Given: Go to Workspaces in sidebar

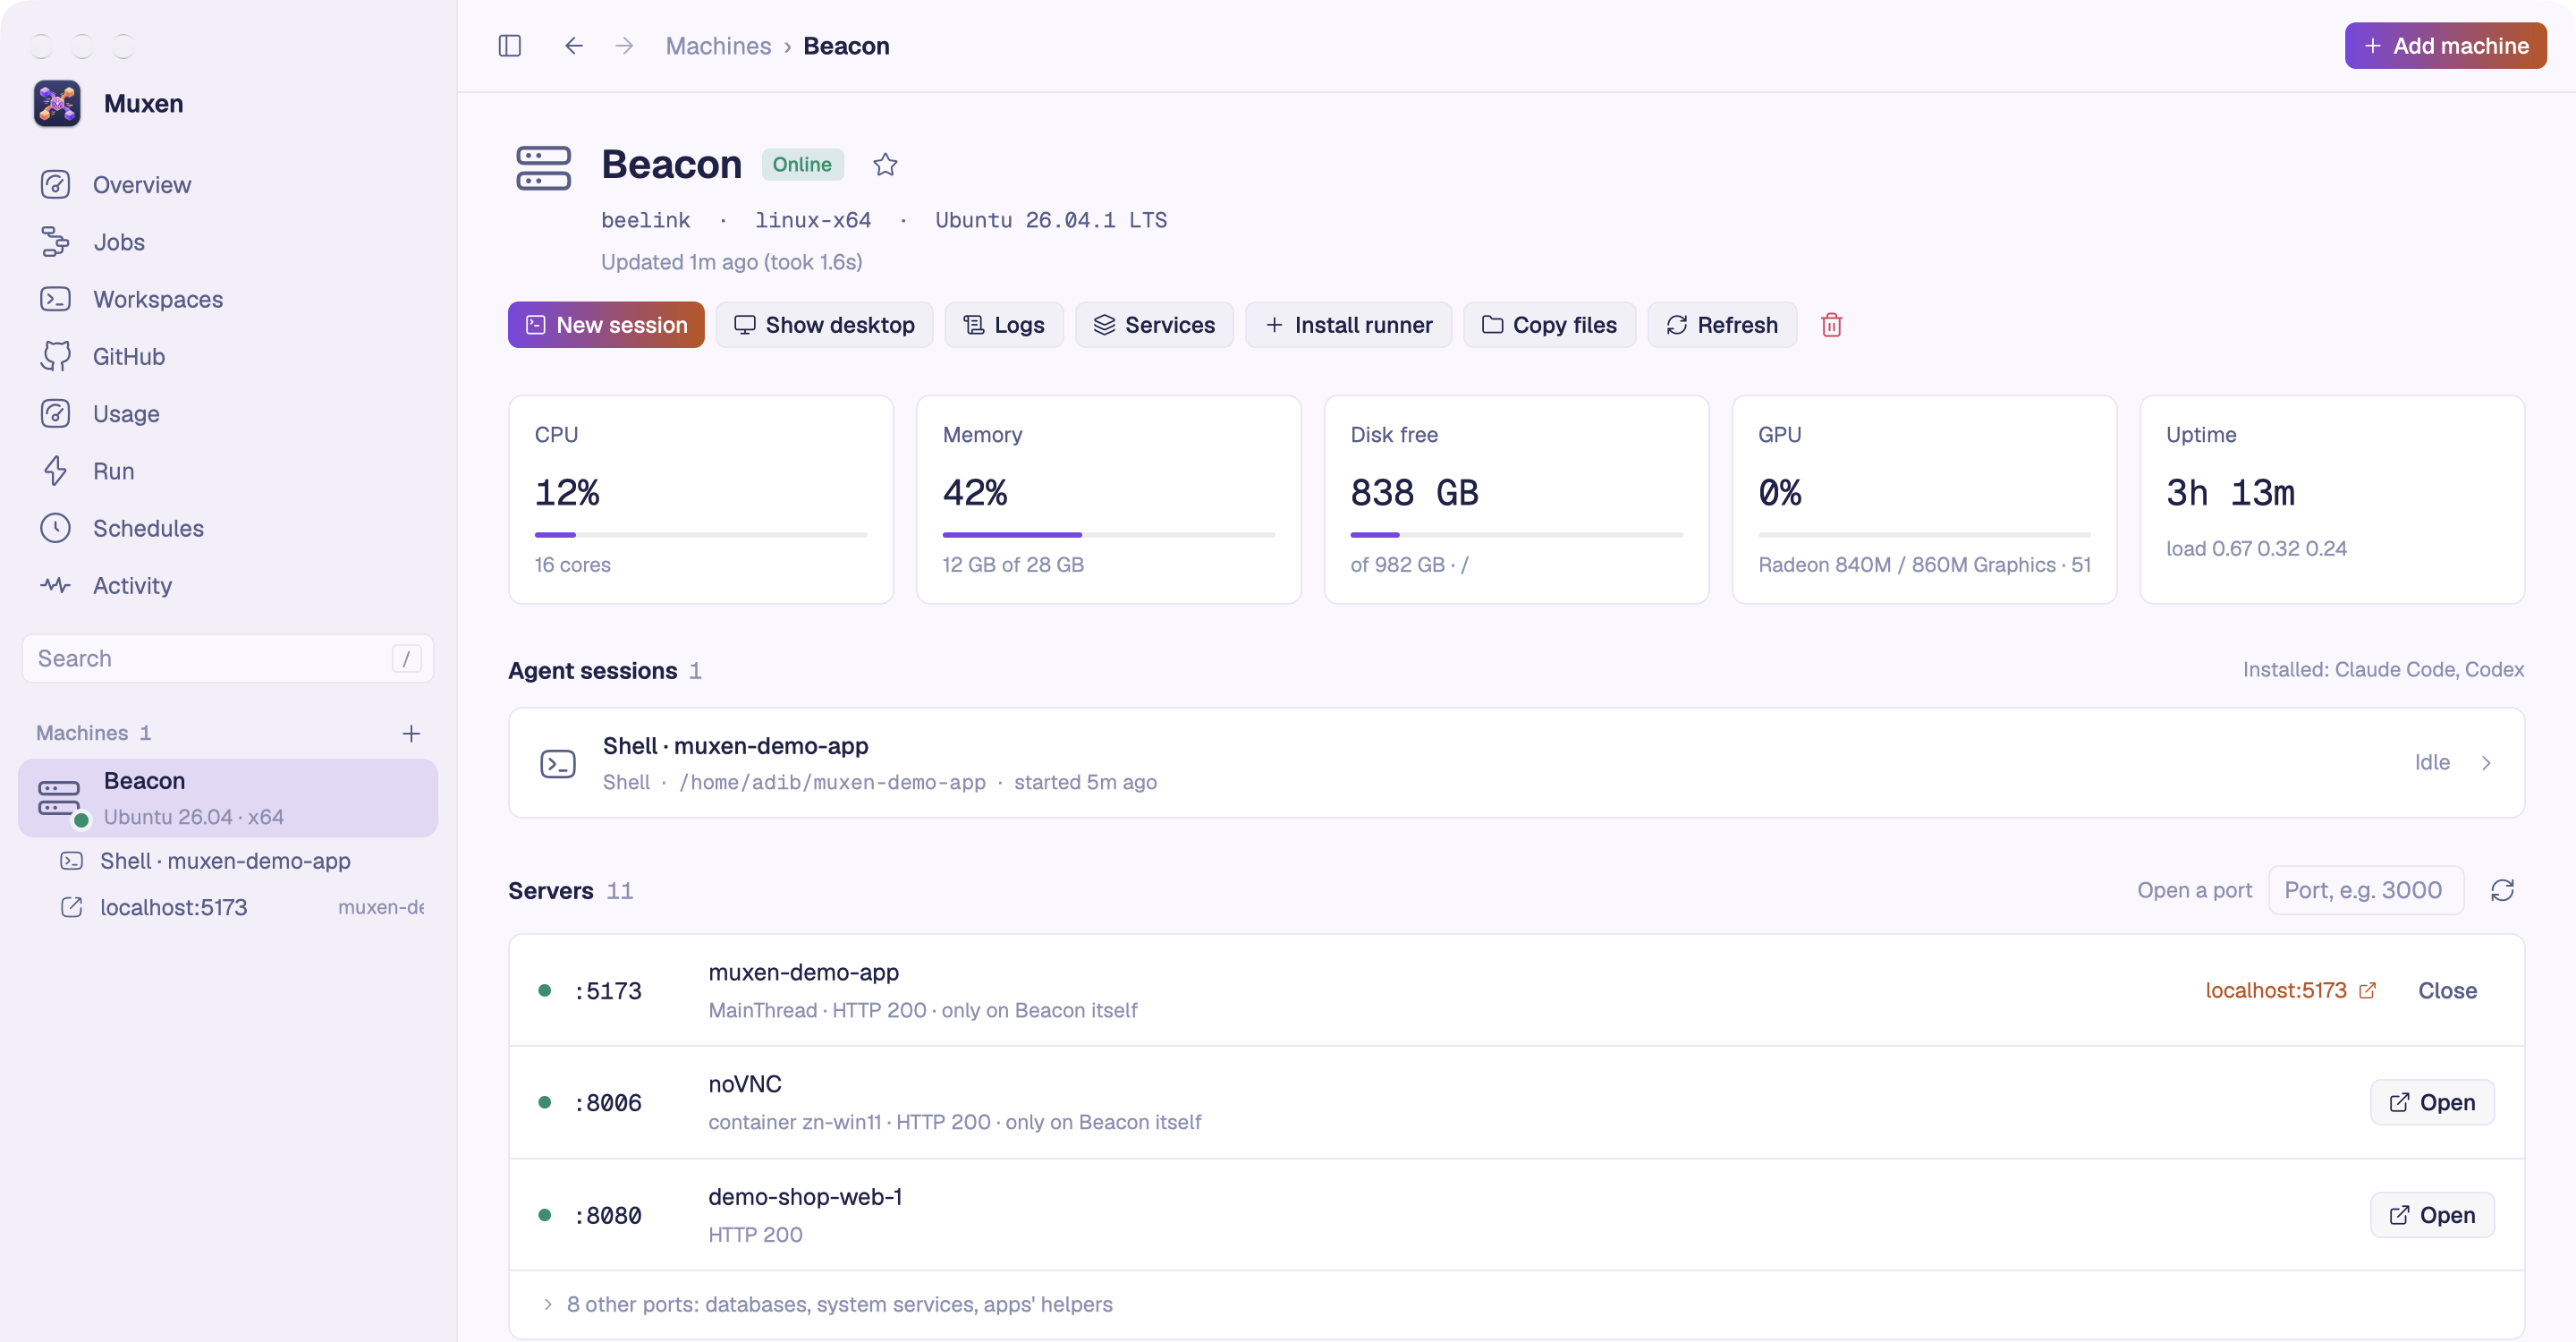Looking at the screenshot, I should pos(228,299).
